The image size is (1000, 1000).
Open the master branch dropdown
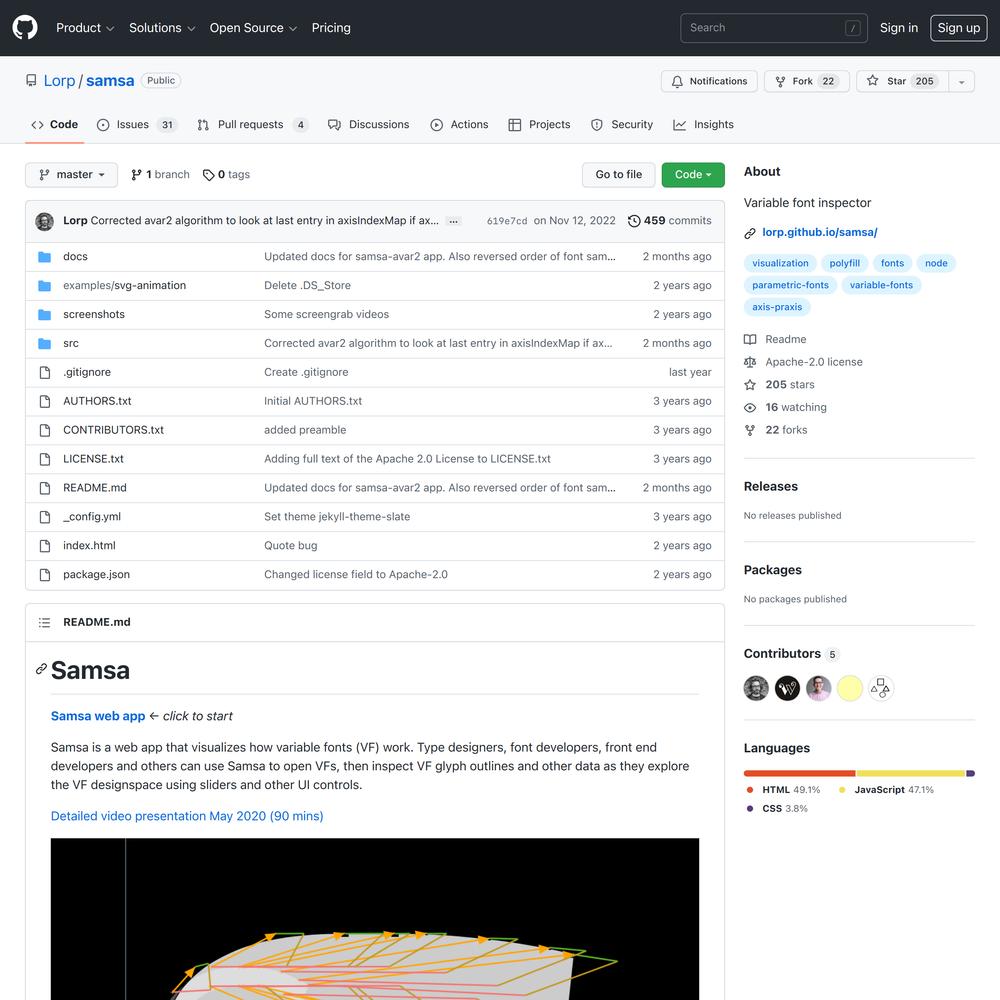point(71,175)
